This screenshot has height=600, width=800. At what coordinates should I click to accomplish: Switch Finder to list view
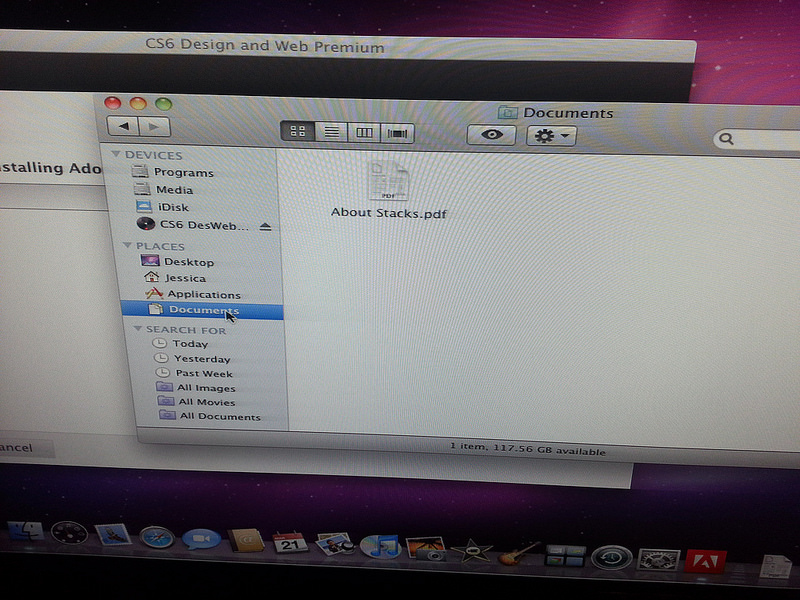point(331,132)
